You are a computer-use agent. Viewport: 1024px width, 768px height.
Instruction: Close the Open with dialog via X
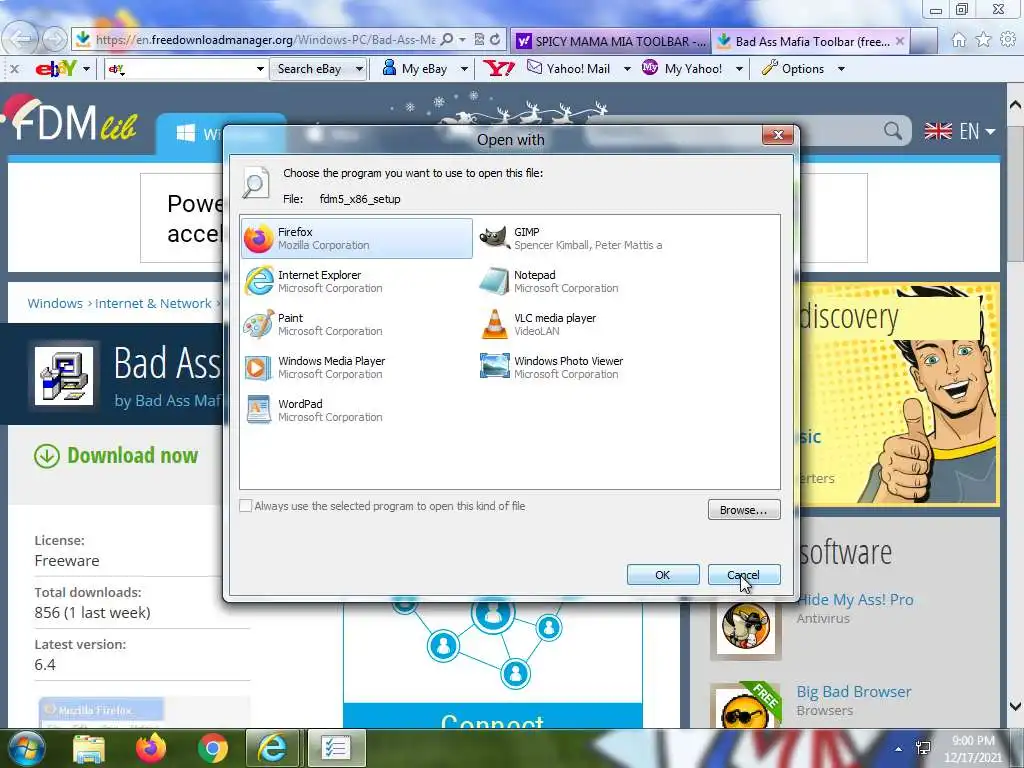tap(778, 135)
